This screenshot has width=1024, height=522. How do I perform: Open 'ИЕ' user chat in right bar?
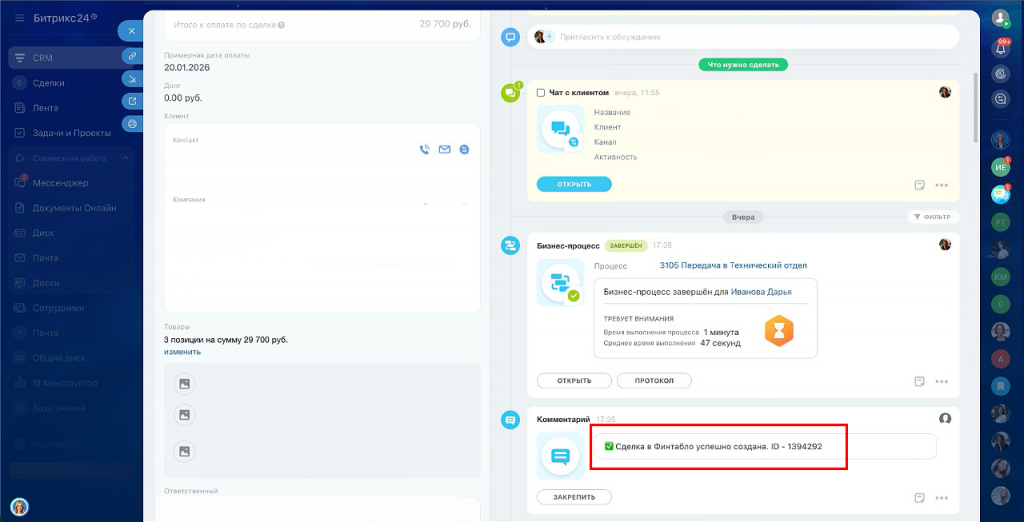1000,167
